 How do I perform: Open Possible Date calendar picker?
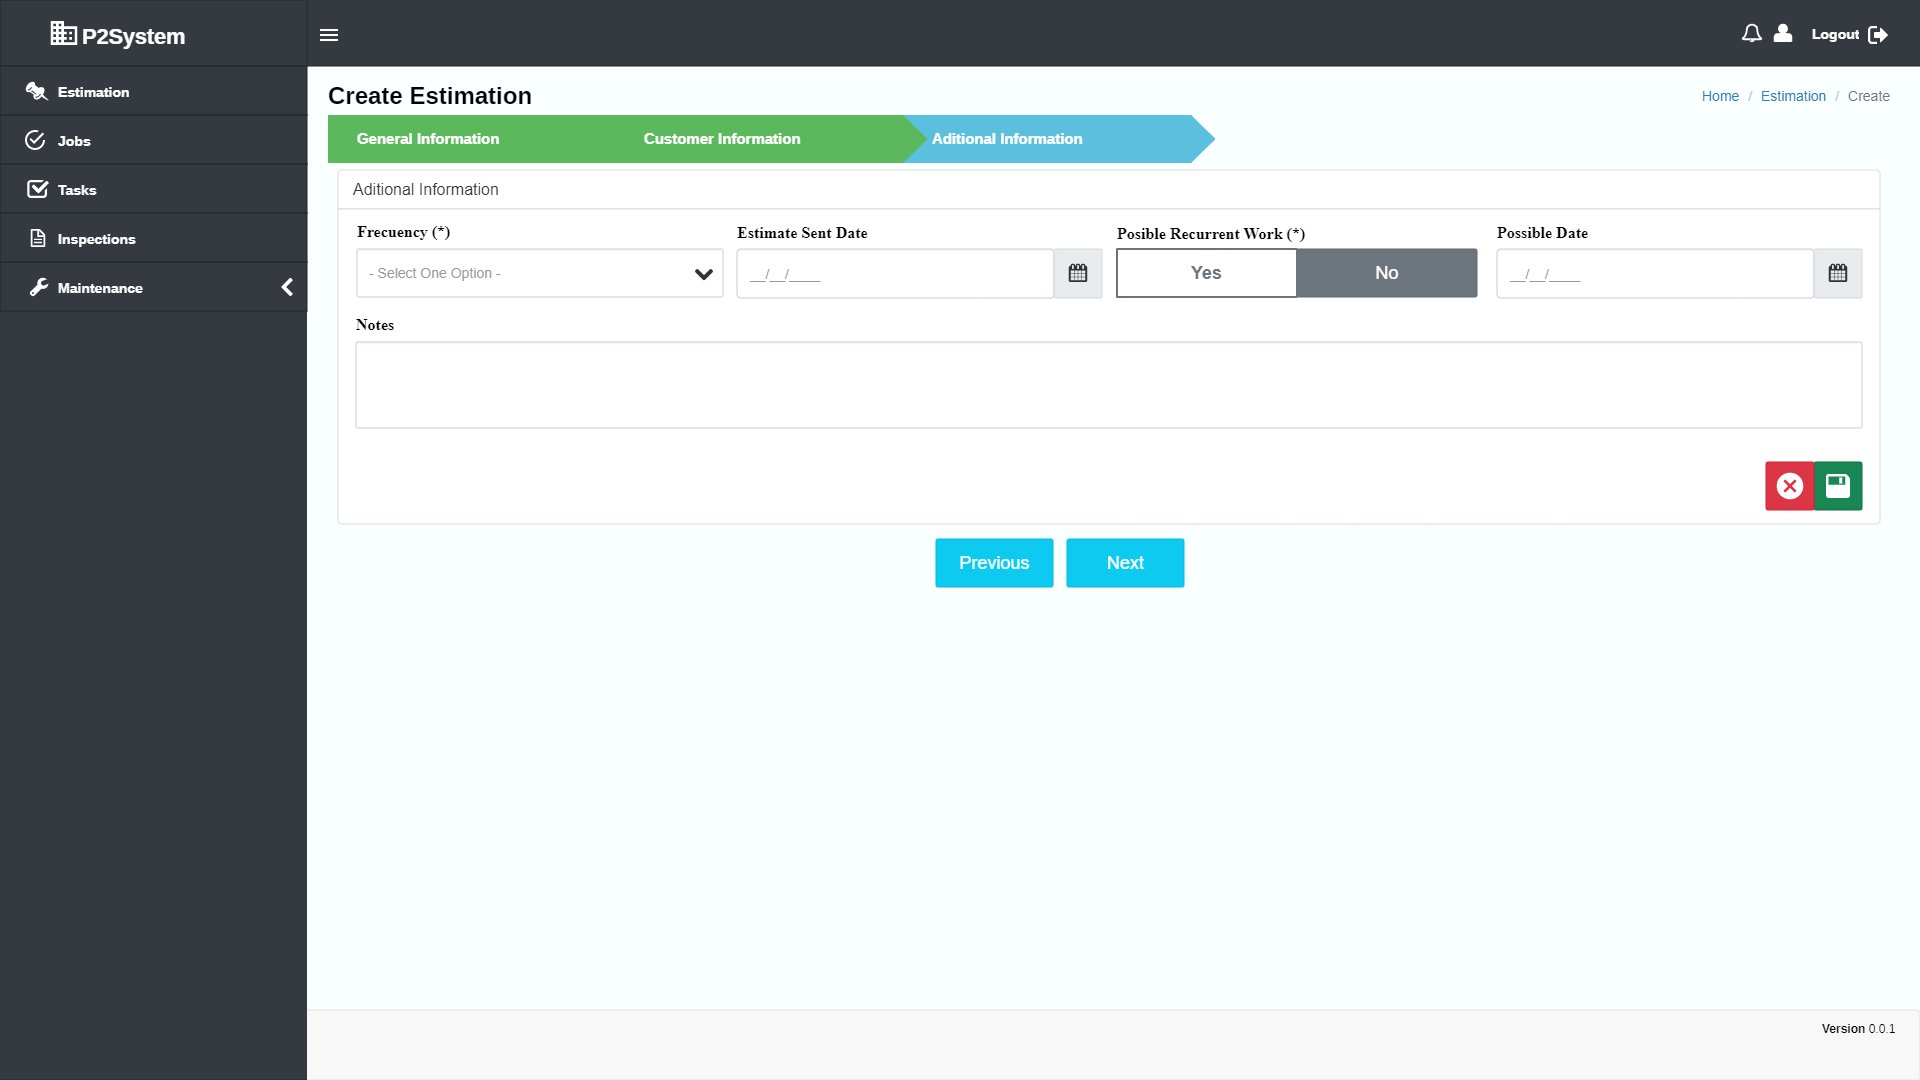1837,273
